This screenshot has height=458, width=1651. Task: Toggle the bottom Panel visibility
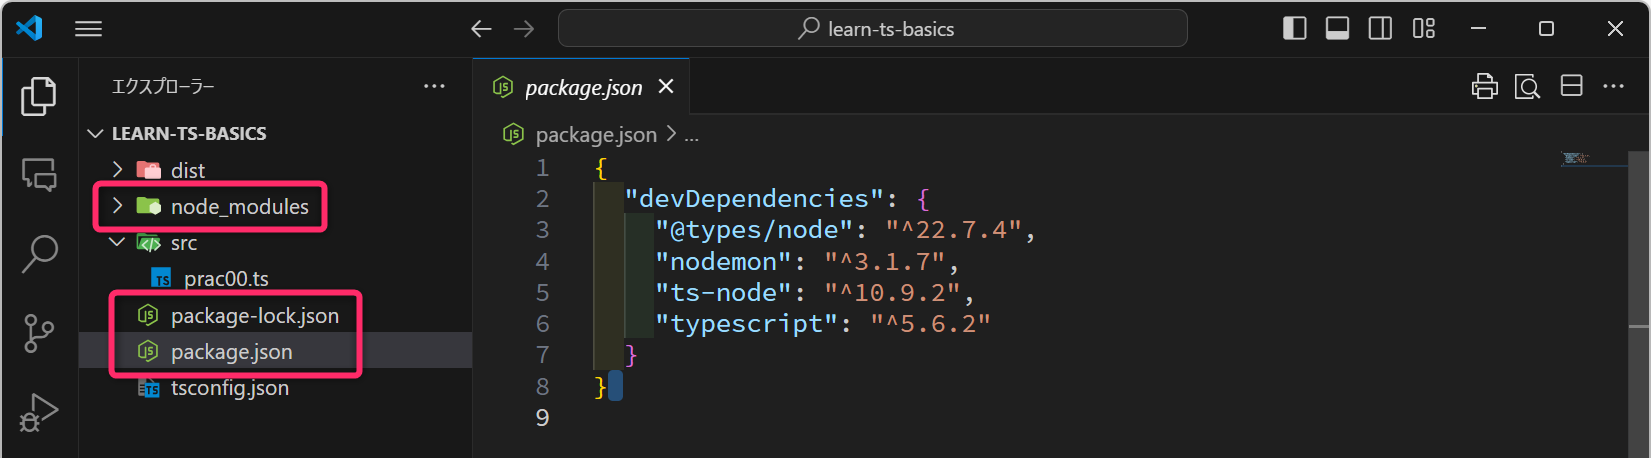[1337, 29]
